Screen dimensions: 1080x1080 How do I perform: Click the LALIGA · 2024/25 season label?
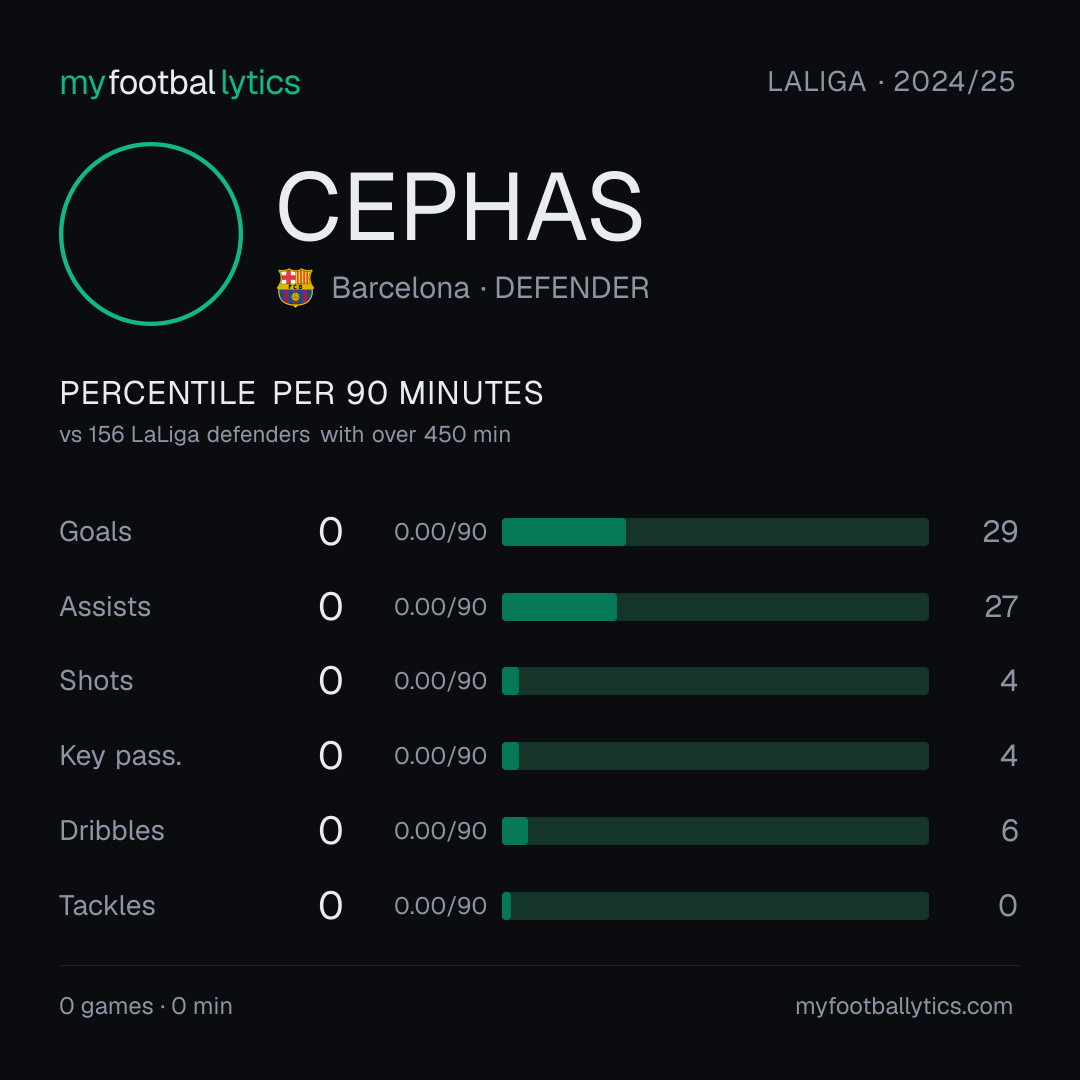(891, 82)
